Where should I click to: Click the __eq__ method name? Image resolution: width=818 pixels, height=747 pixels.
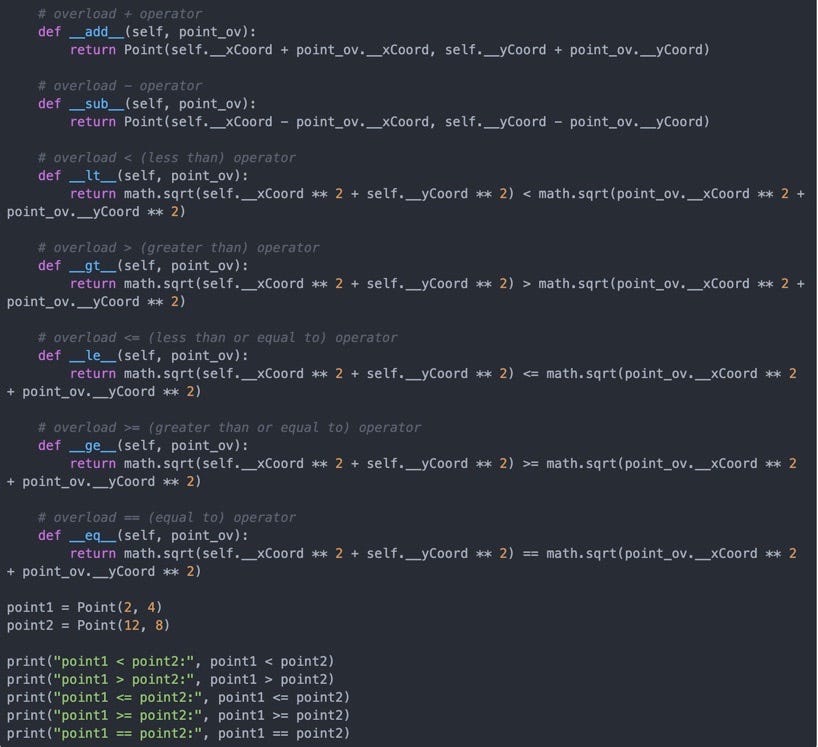point(93,536)
